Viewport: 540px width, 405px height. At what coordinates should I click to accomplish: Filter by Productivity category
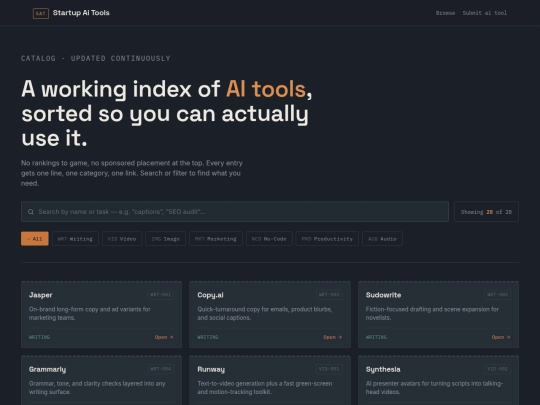pyautogui.click(x=327, y=239)
